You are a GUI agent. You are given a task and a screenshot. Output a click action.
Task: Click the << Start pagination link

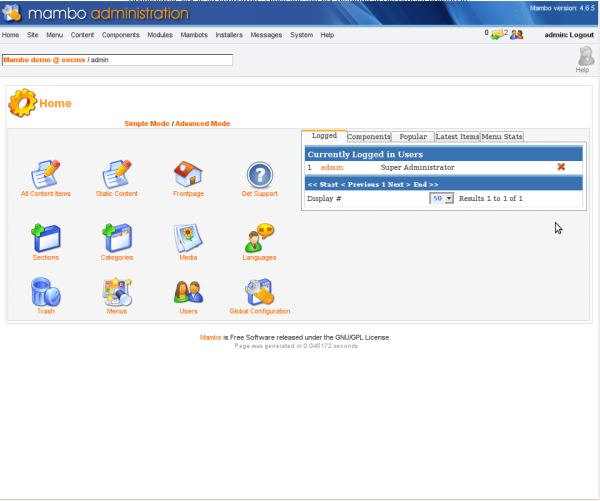(x=323, y=184)
